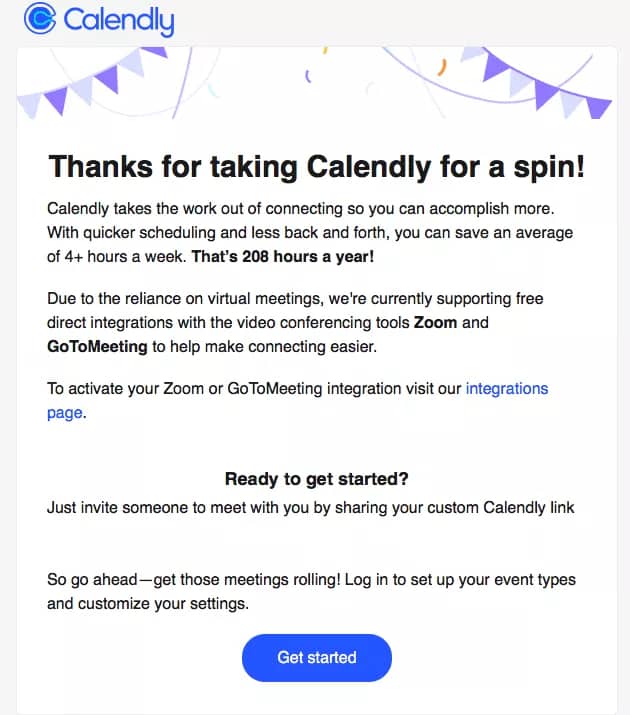Screen dimensions: 630x715
Task: Click the word "page" in the link
Action: pyautogui.click(x=65, y=413)
